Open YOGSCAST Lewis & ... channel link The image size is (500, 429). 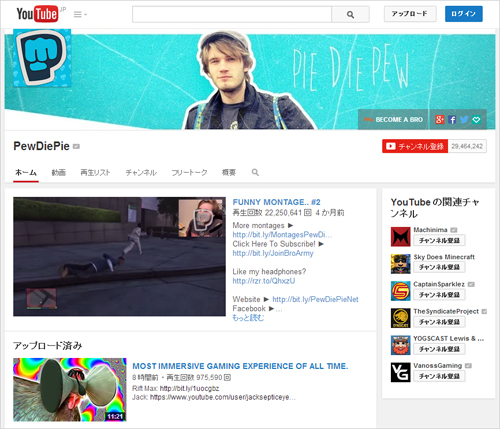coord(449,338)
